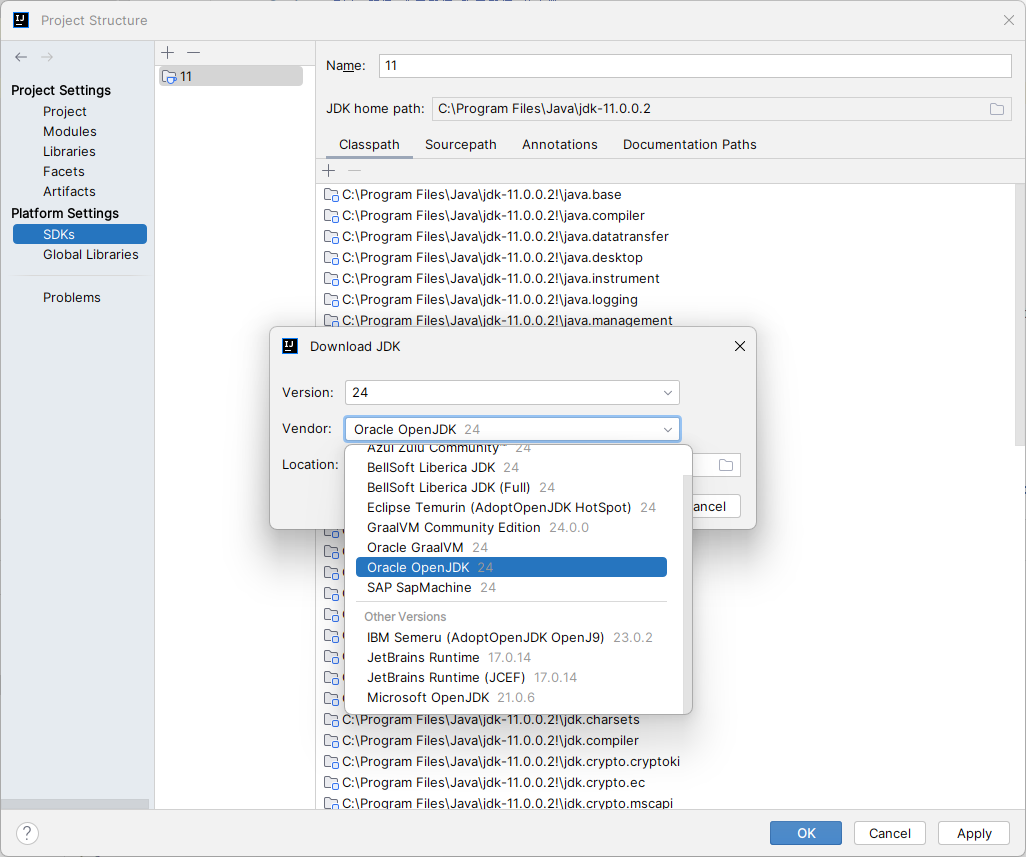Select java.instrument classpath entry

coord(501,279)
